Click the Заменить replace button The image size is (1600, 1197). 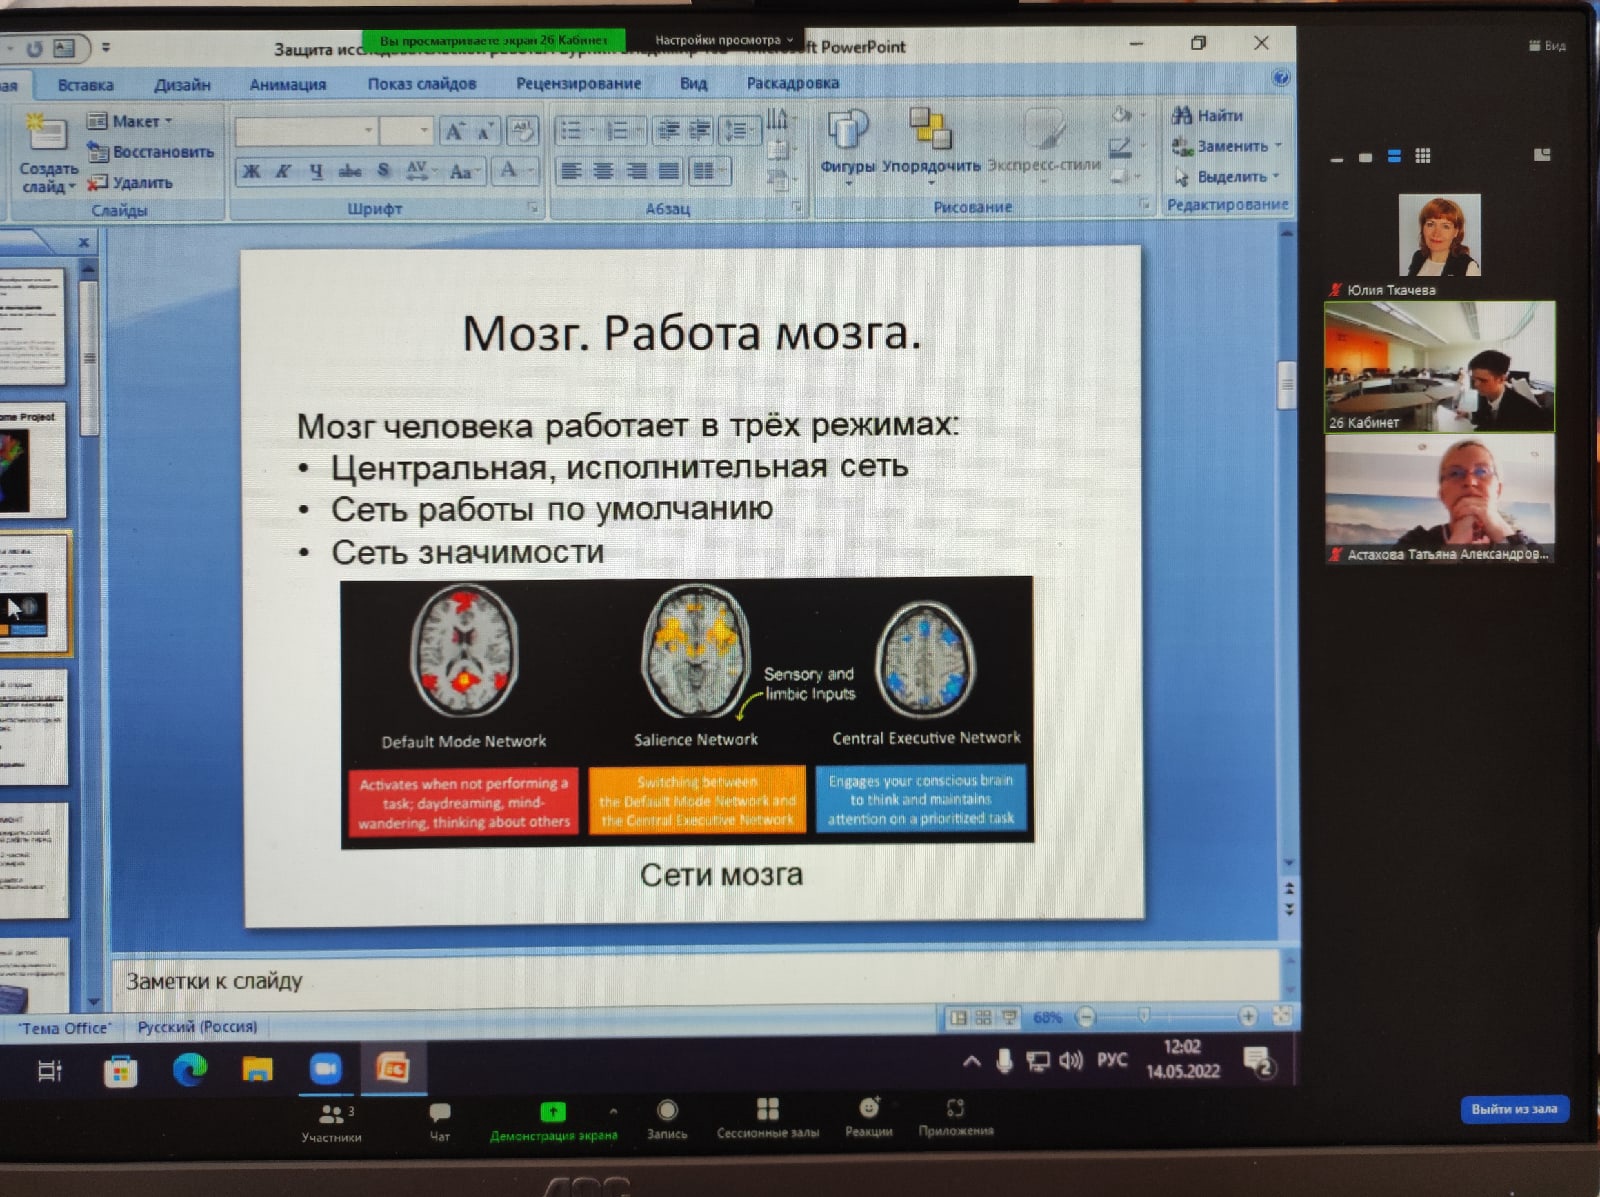point(1224,146)
